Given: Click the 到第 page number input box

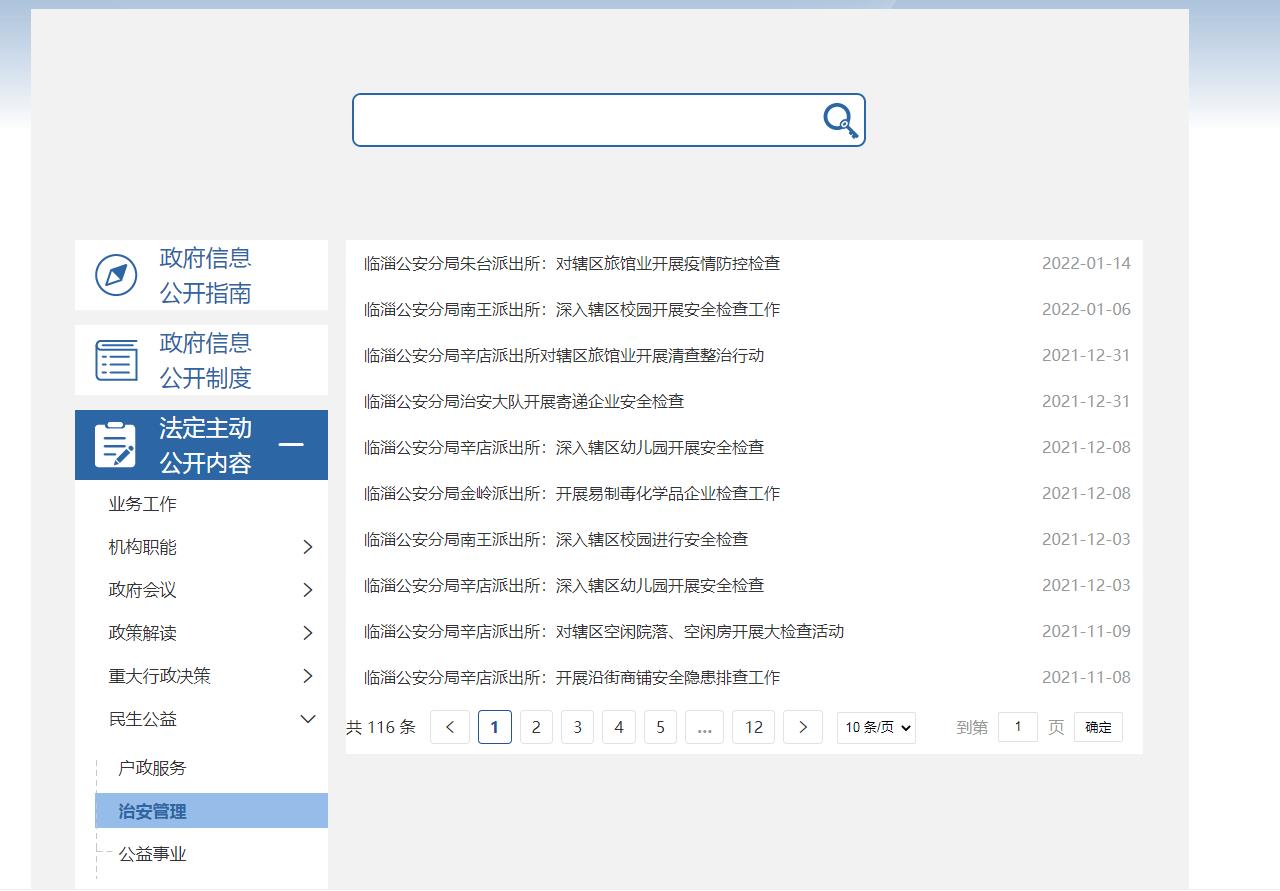Looking at the screenshot, I should tap(1017, 727).
